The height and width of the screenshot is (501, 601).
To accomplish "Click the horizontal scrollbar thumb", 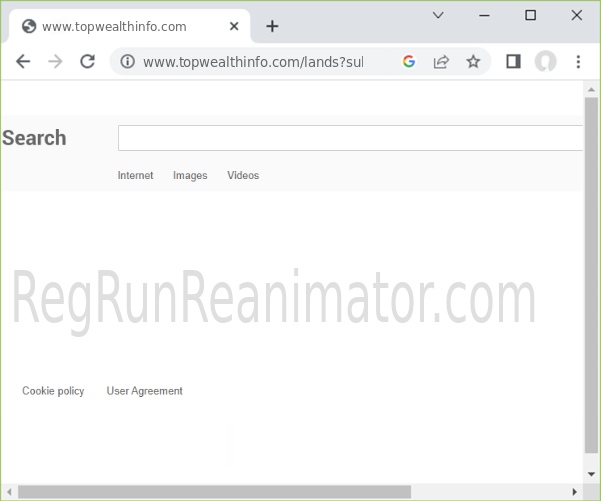I will click(x=215, y=491).
